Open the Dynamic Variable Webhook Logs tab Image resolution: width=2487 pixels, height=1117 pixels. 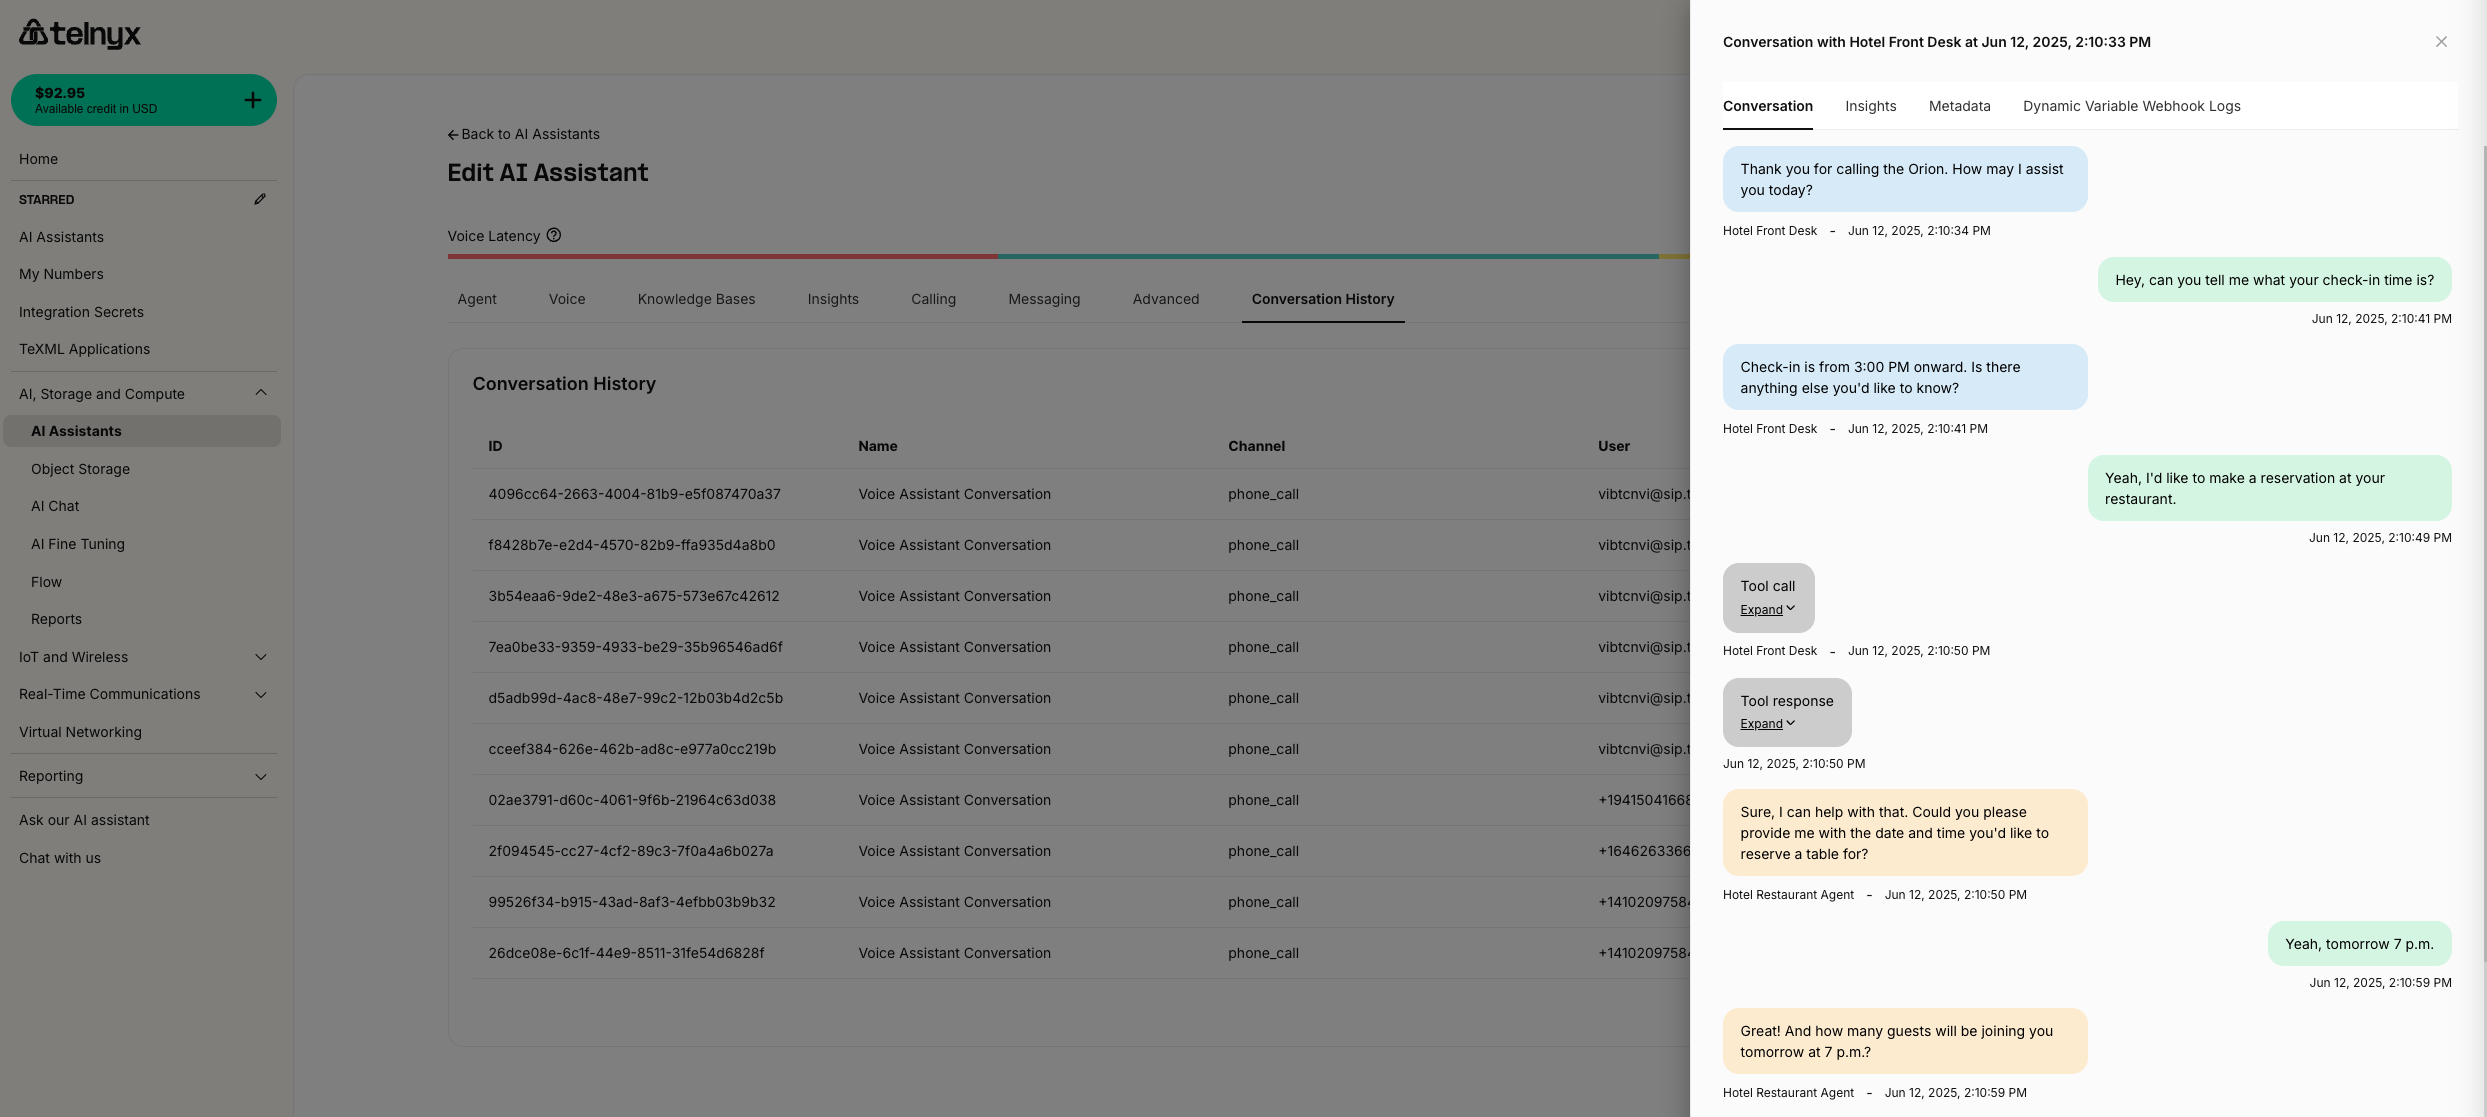[2131, 106]
